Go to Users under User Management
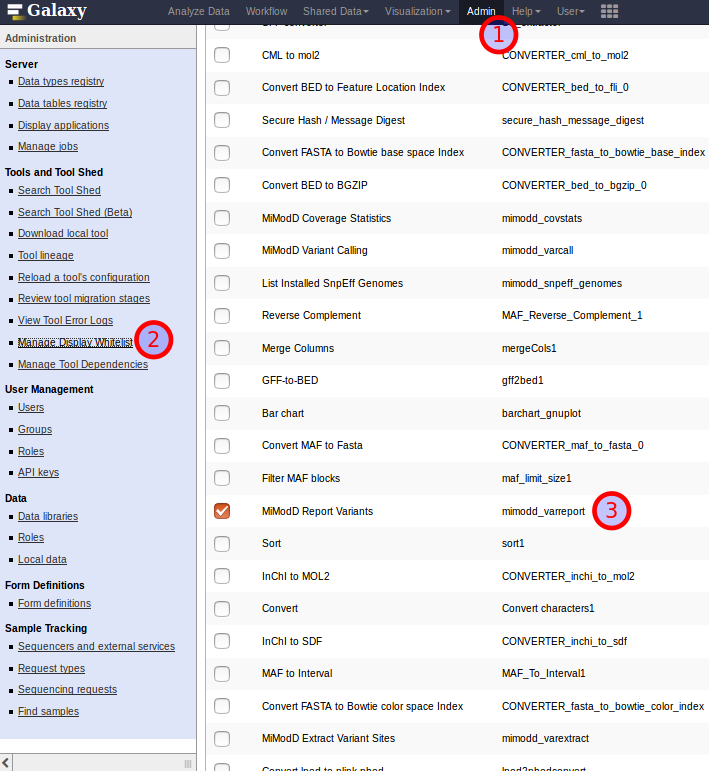The image size is (709, 771). click(x=31, y=408)
